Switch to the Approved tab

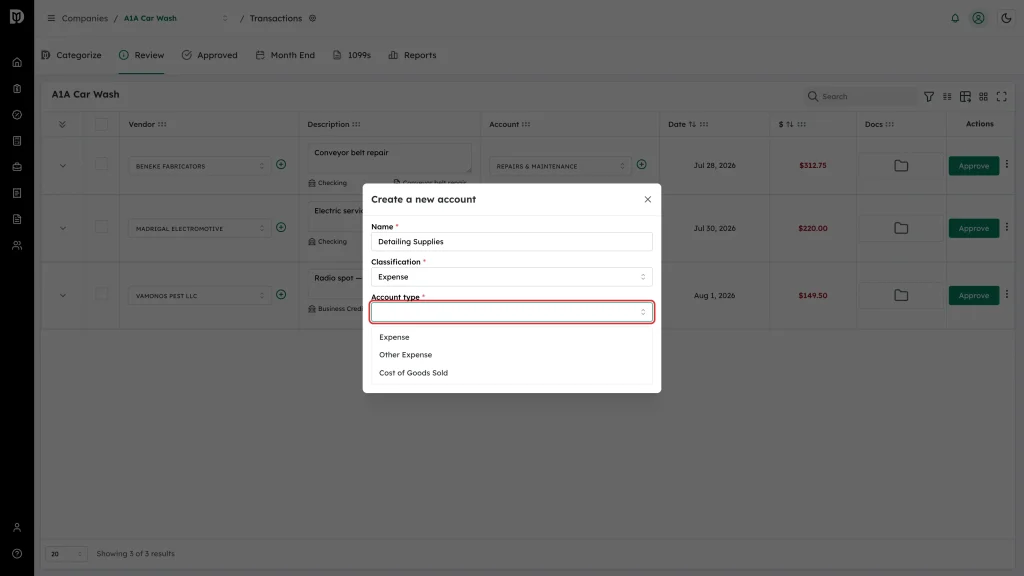click(x=210, y=56)
